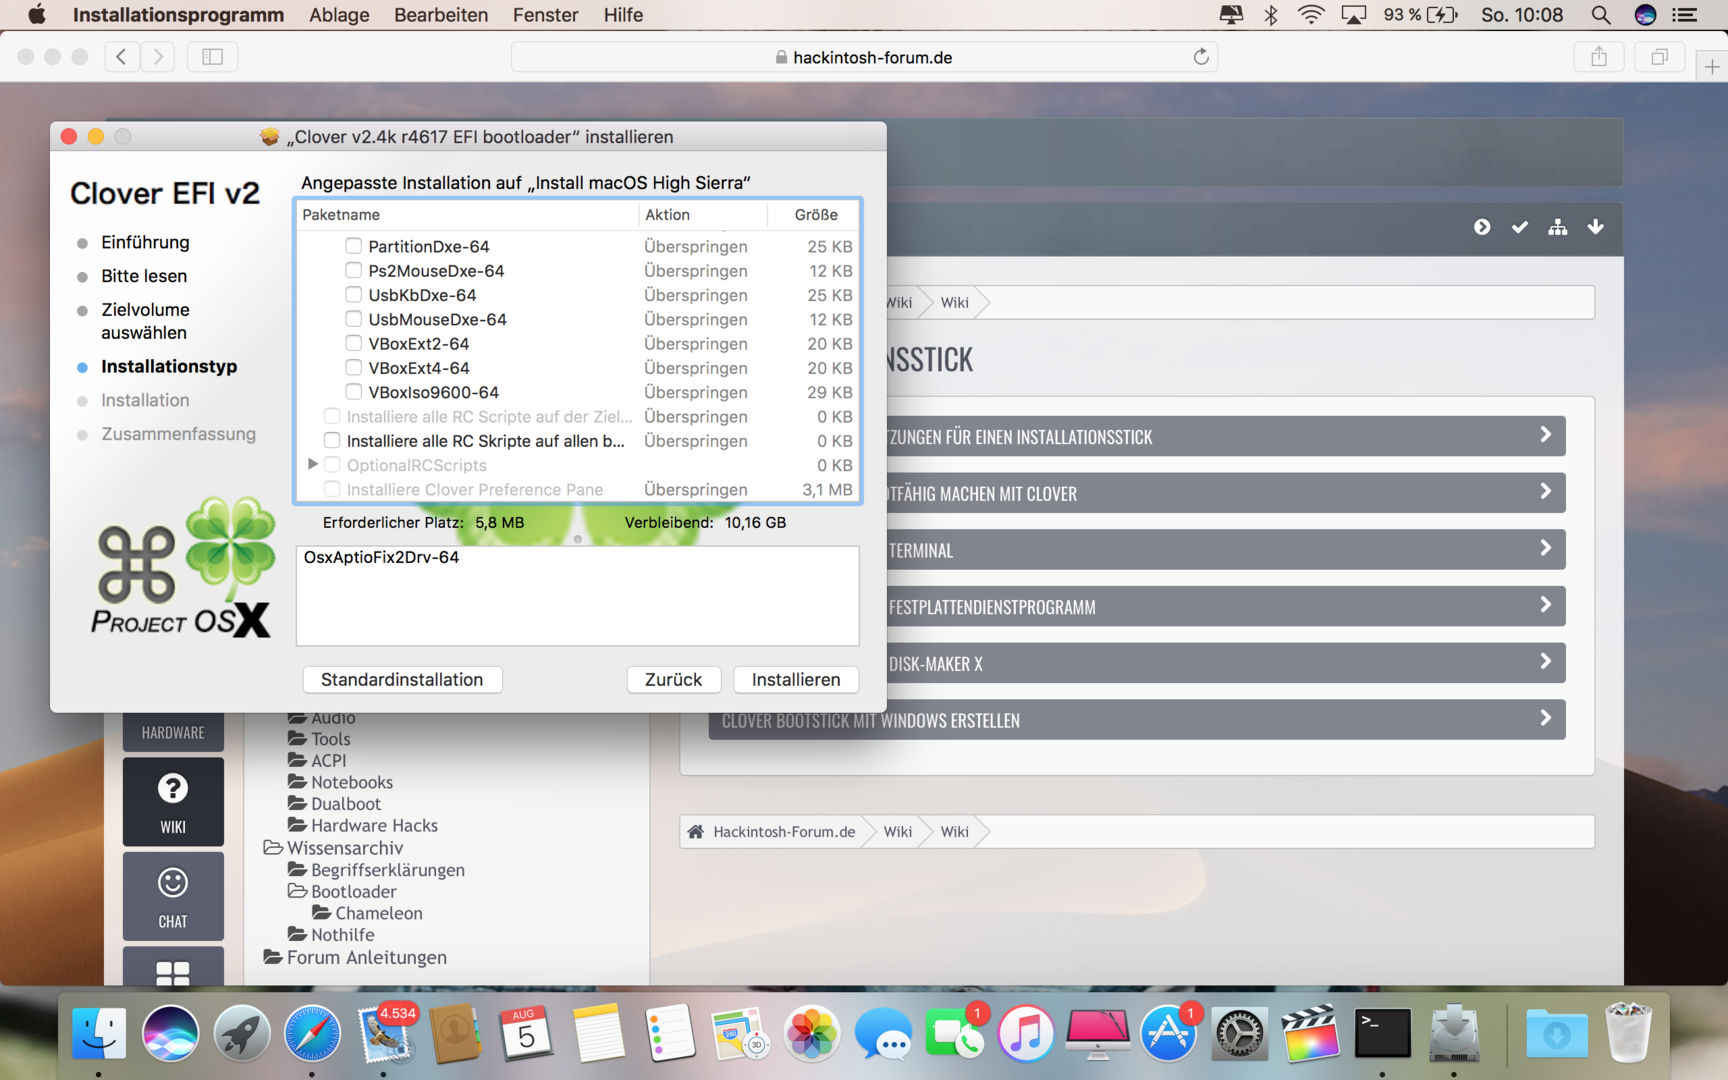The image size is (1728, 1080).
Task: Open Spotlight search in menu bar
Action: (1600, 15)
